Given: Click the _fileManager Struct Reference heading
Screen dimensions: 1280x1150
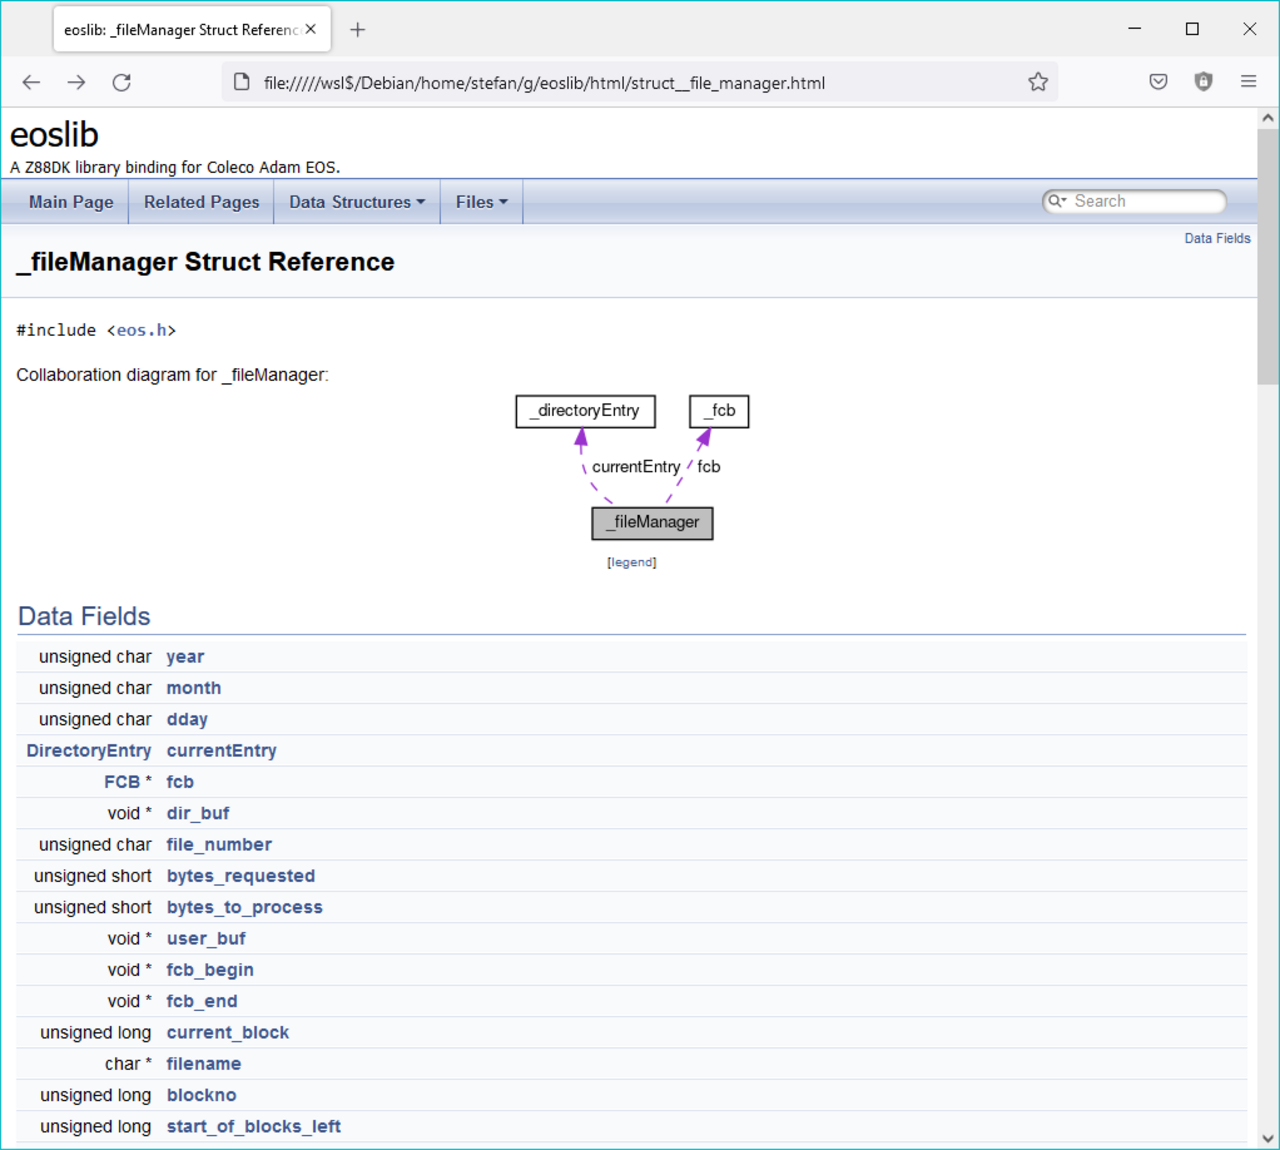Looking at the screenshot, I should pyautogui.click(x=205, y=262).
